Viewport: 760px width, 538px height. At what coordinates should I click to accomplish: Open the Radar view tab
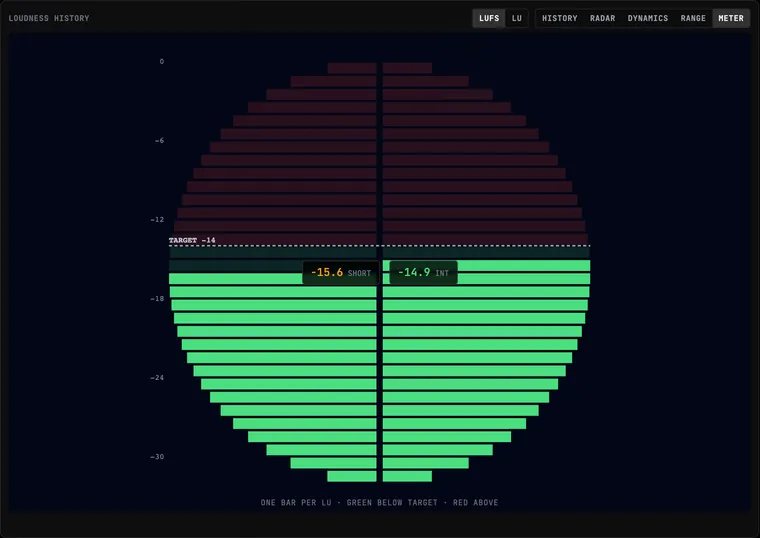coord(602,18)
